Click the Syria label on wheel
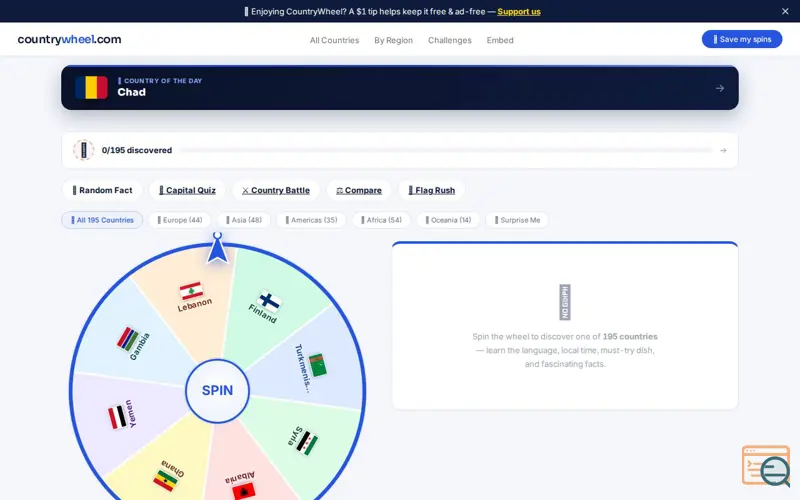Viewport: 800px width, 500px height. 294,436
